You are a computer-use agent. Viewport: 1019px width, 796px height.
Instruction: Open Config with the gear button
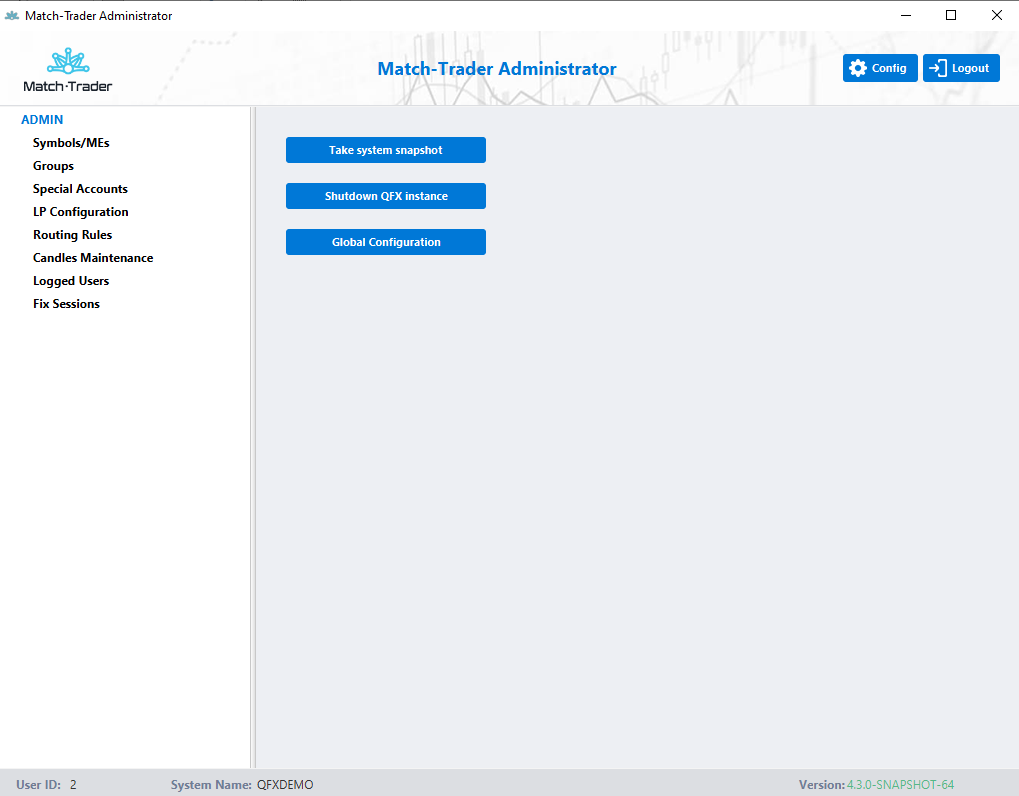pos(880,68)
